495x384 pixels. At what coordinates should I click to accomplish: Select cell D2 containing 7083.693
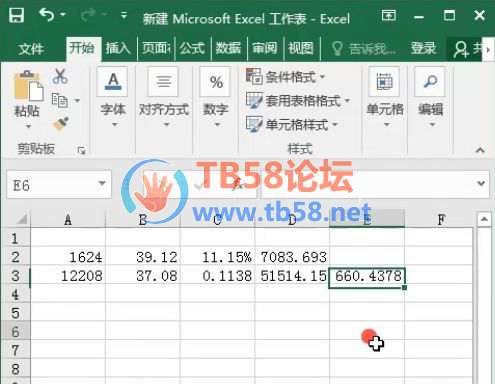click(292, 257)
